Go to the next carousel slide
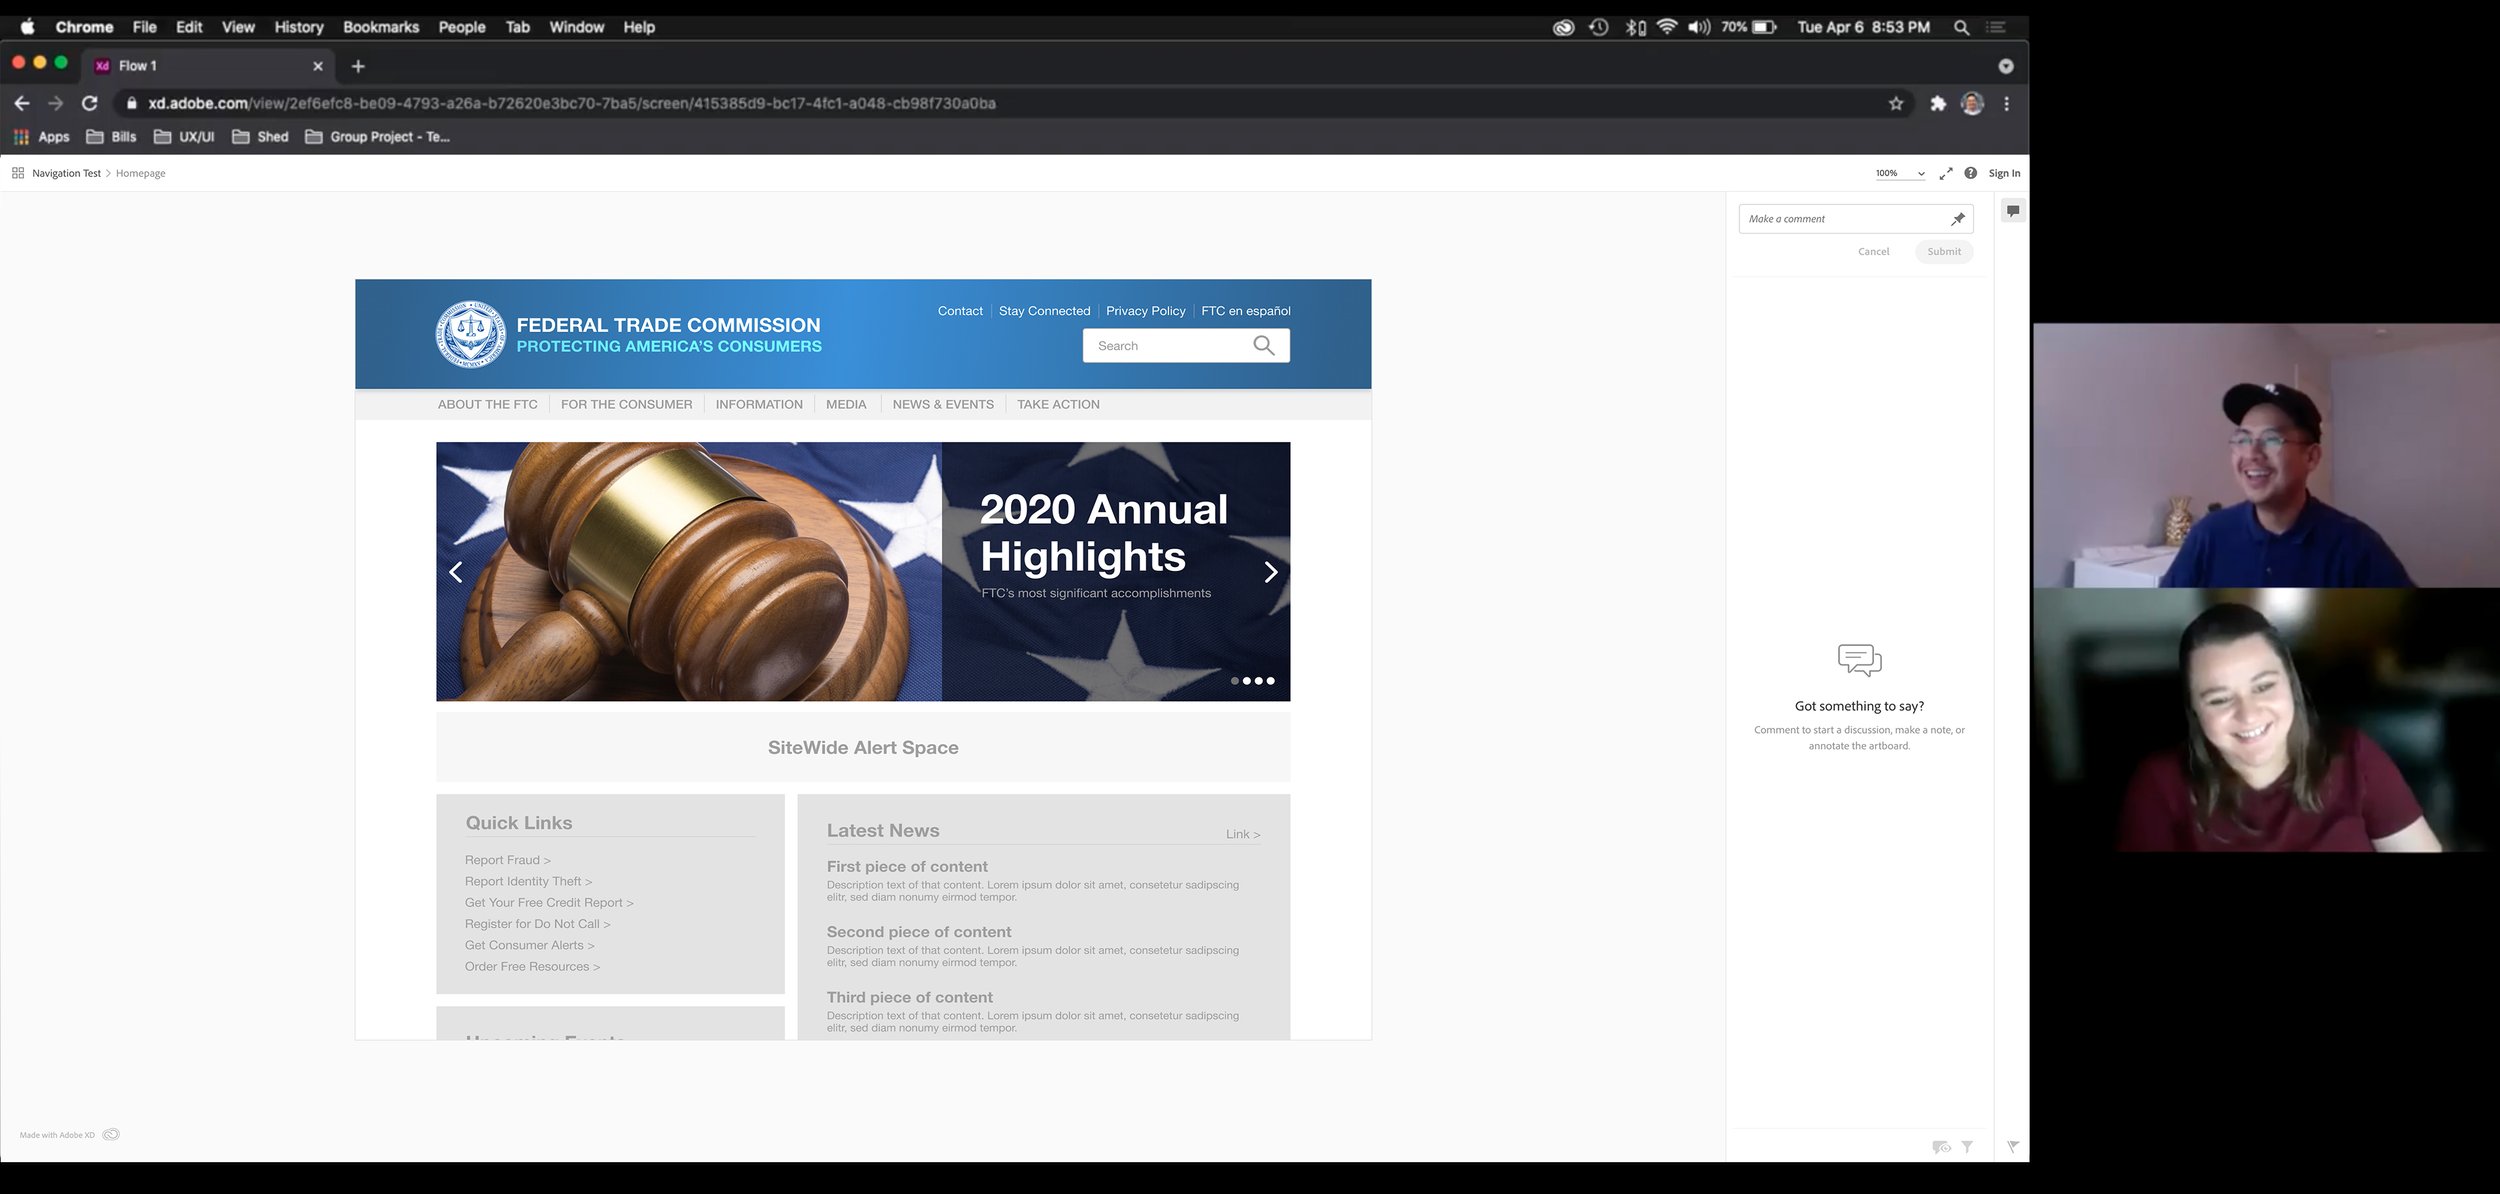The width and height of the screenshot is (2500, 1194). [1270, 572]
